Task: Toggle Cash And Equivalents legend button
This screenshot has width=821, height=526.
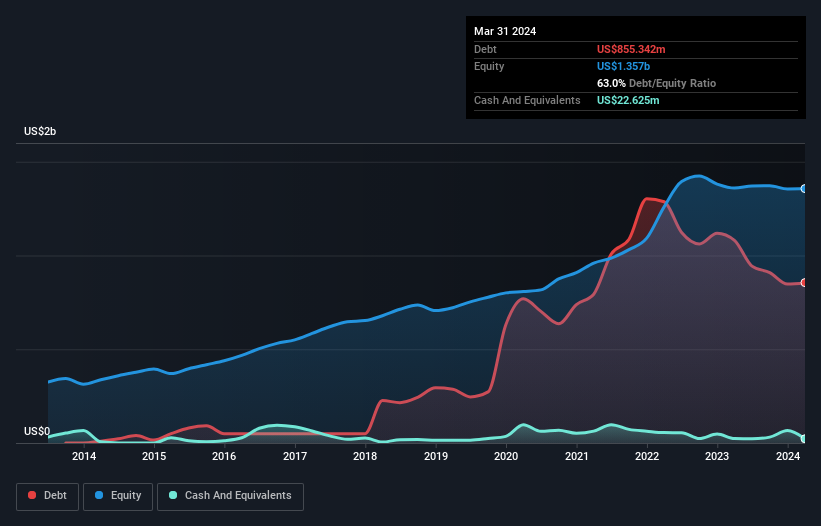Action: click(230, 496)
